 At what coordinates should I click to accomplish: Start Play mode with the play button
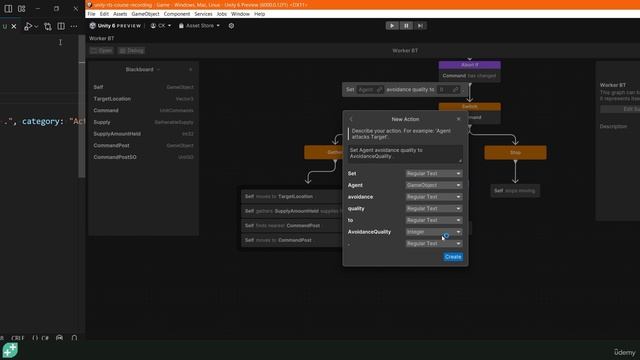pos(392,26)
